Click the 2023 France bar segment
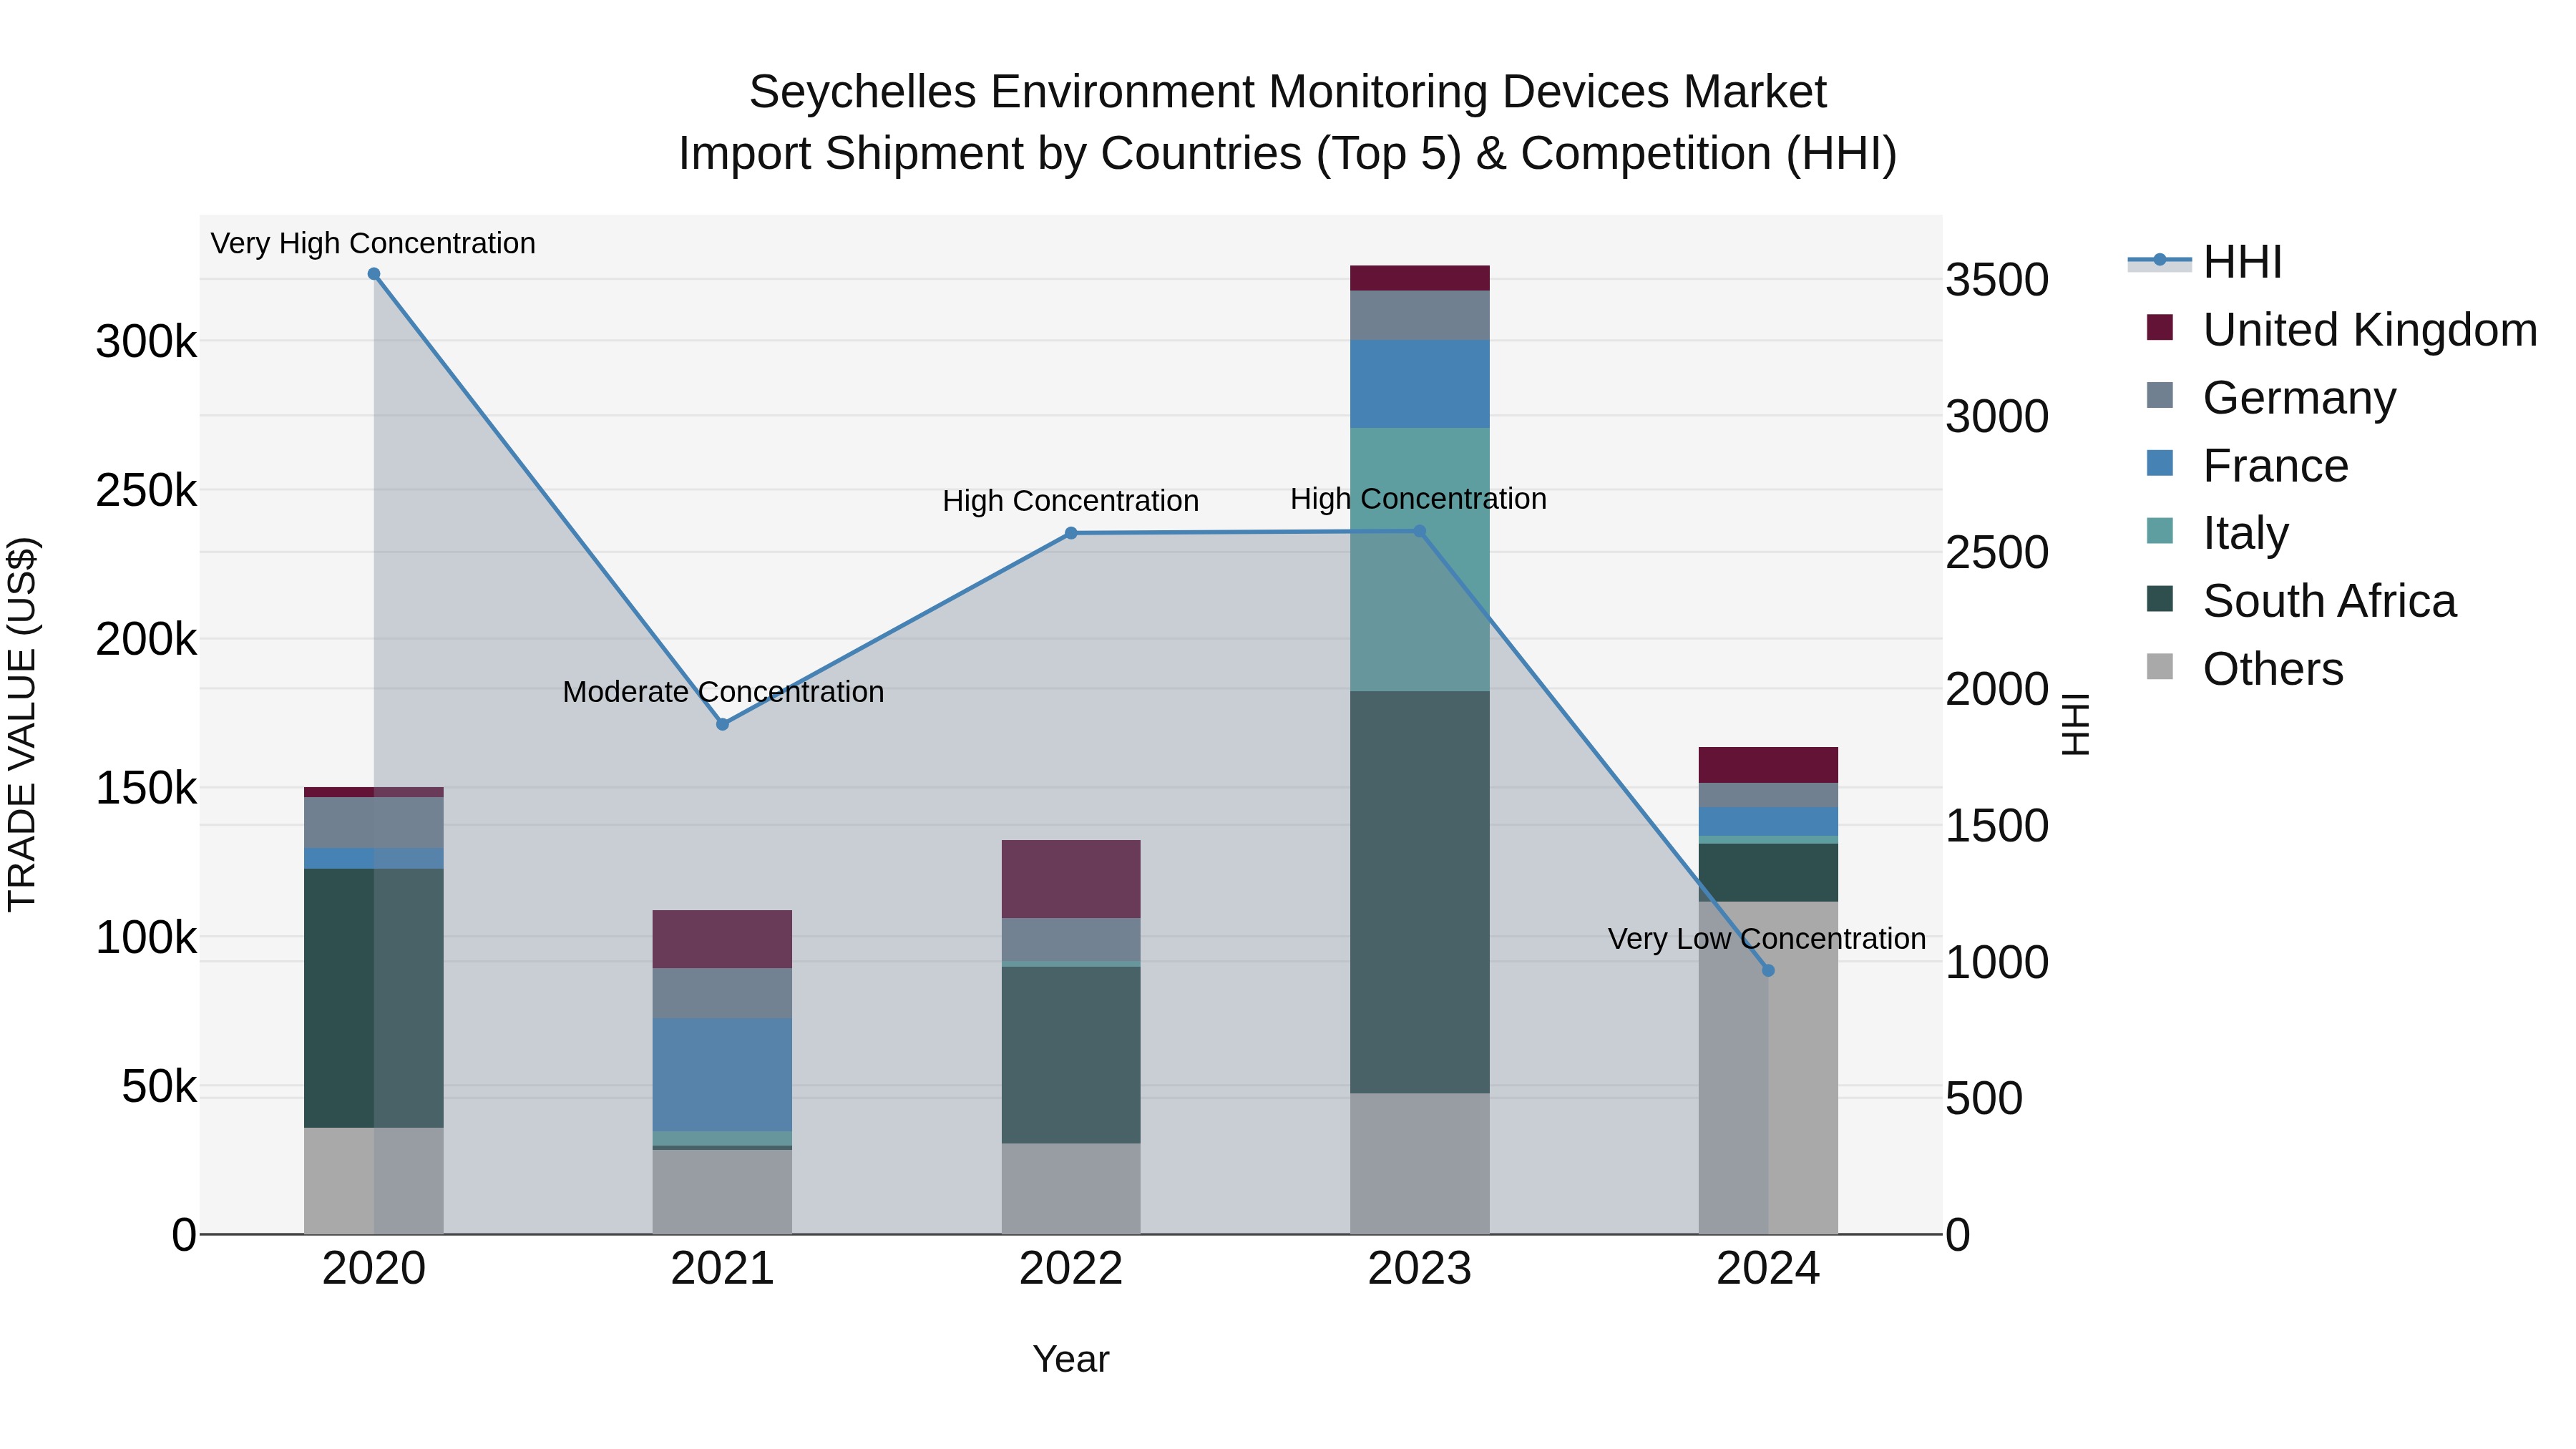 [x=1419, y=384]
